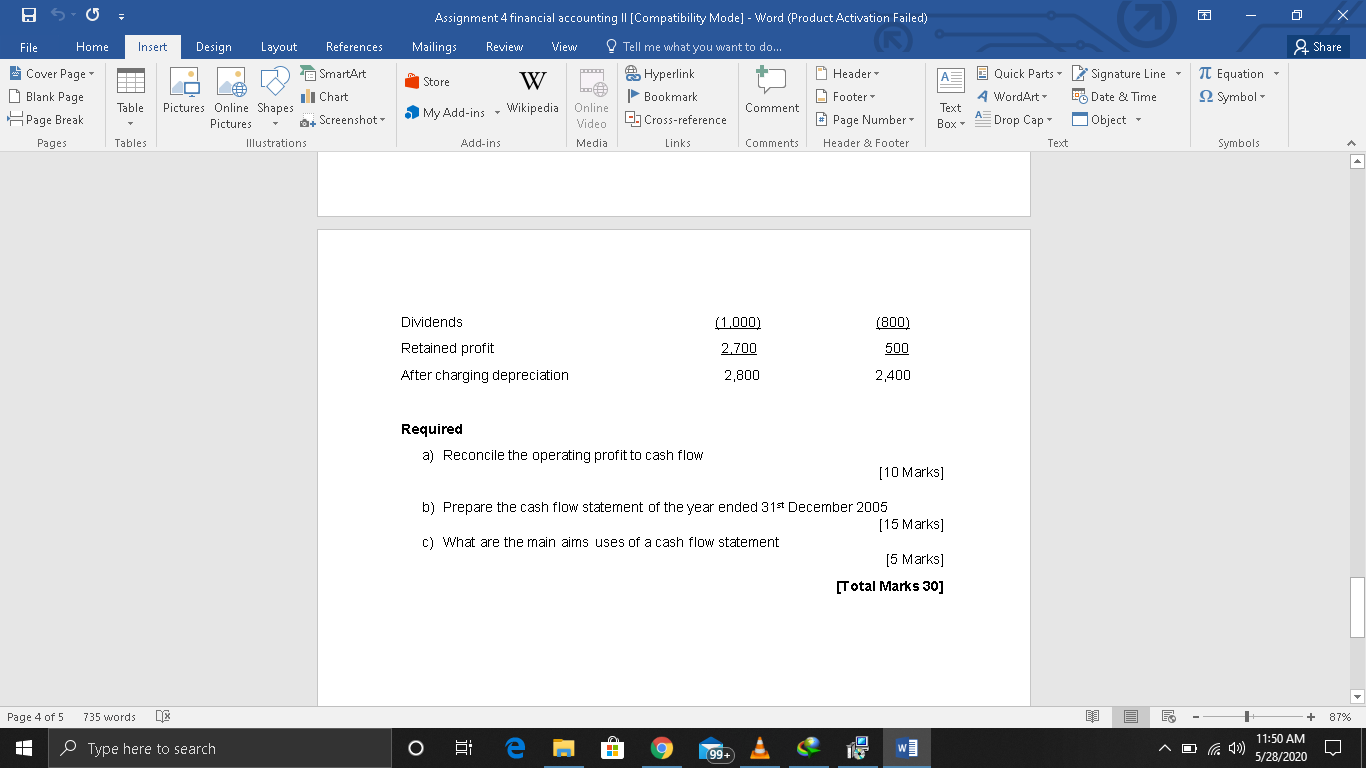Insert a Wikipedia pane
The height and width of the screenshot is (768, 1366).
532,96
